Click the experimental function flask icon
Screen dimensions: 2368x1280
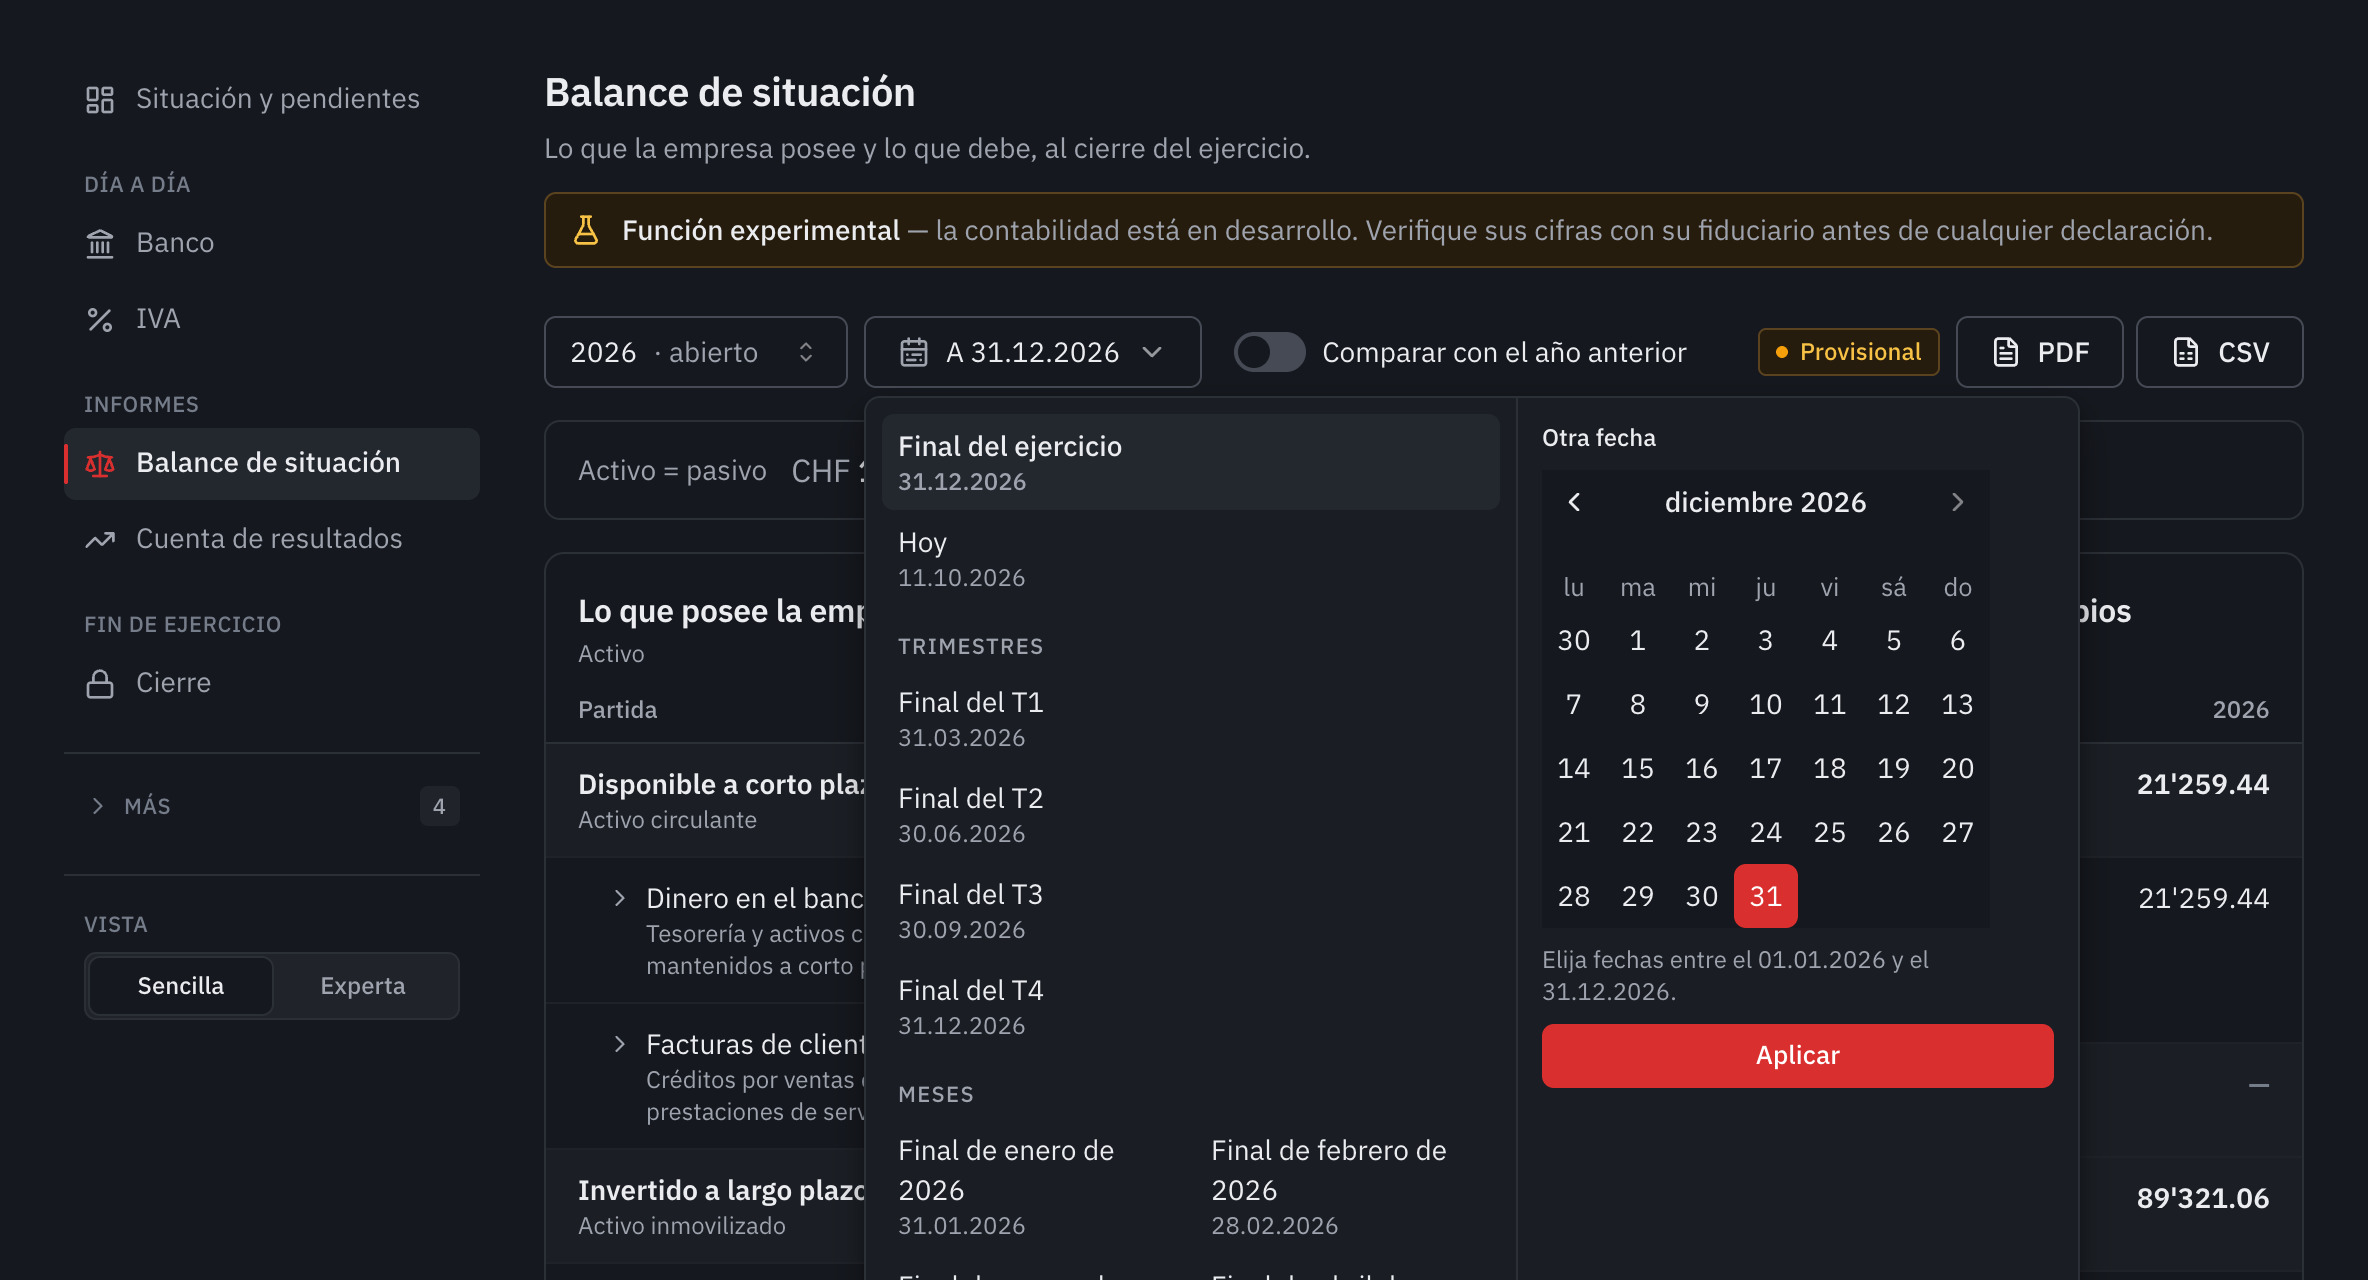[586, 230]
